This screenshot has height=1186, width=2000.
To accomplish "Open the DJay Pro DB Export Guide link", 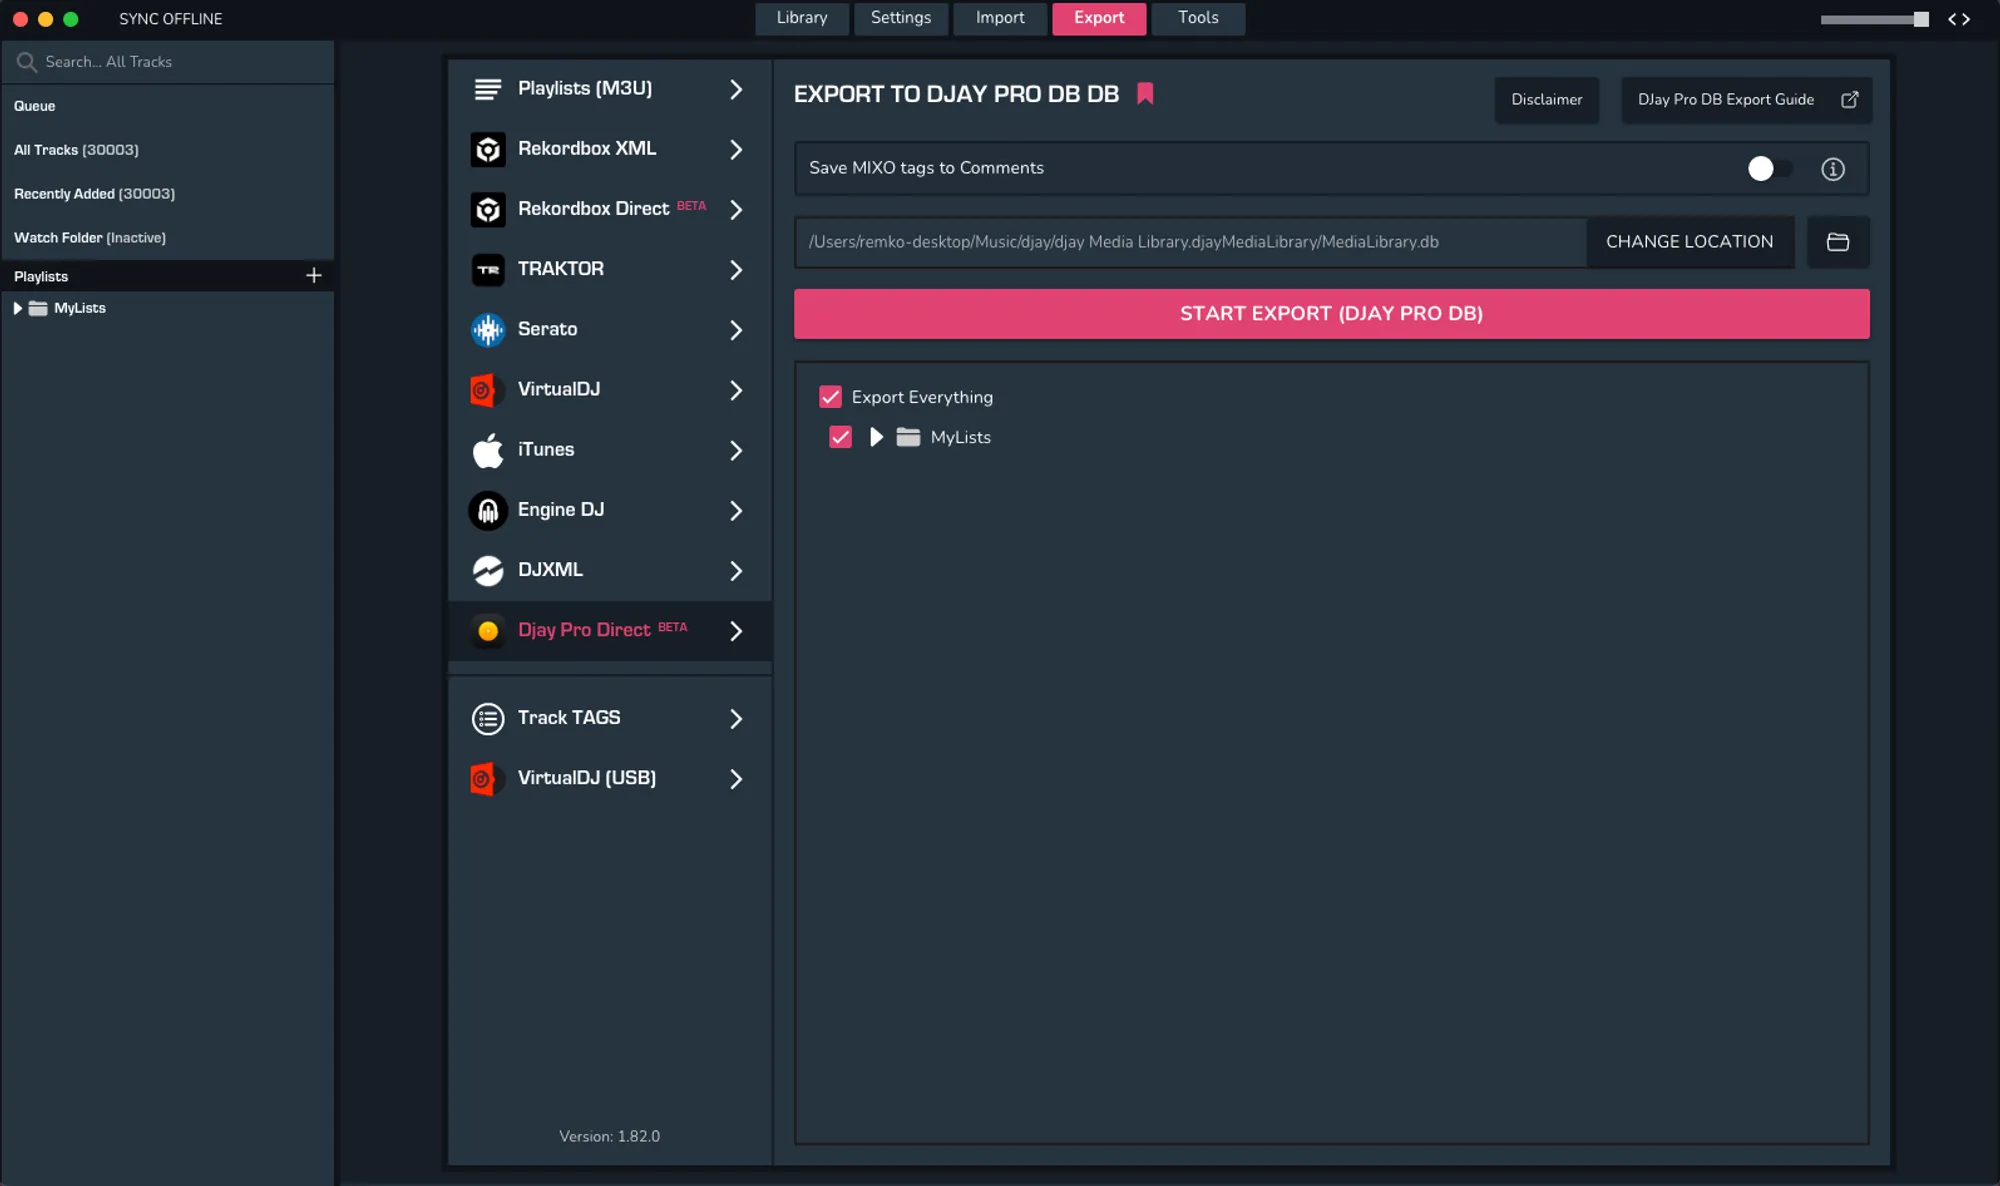I will coord(1745,100).
